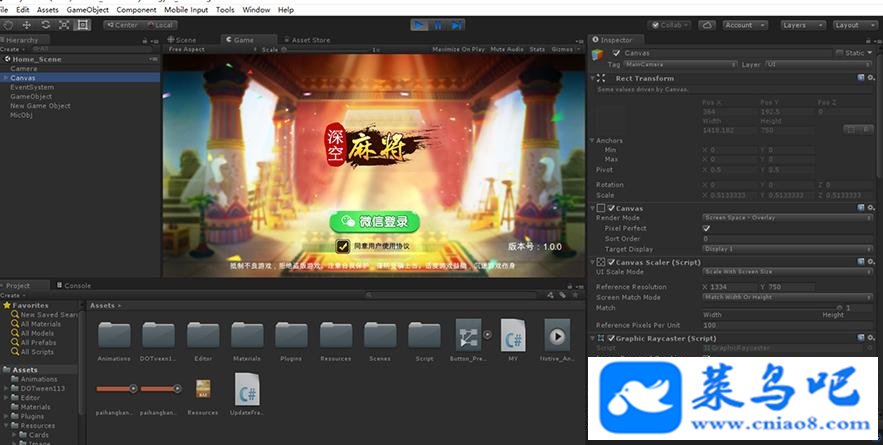This screenshot has width=883, height=445.
Task: Open the Component menu
Action: (x=137, y=10)
